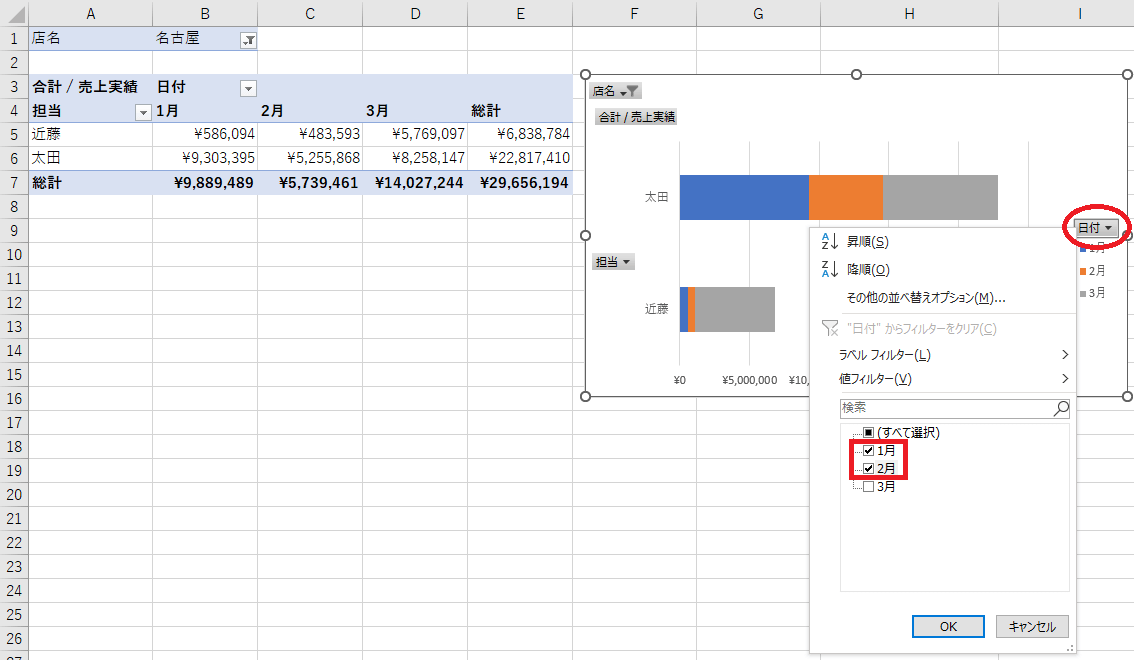Open the 担当 field button on chart
The height and width of the screenshot is (660, 1134).
[x=613, y=262]
